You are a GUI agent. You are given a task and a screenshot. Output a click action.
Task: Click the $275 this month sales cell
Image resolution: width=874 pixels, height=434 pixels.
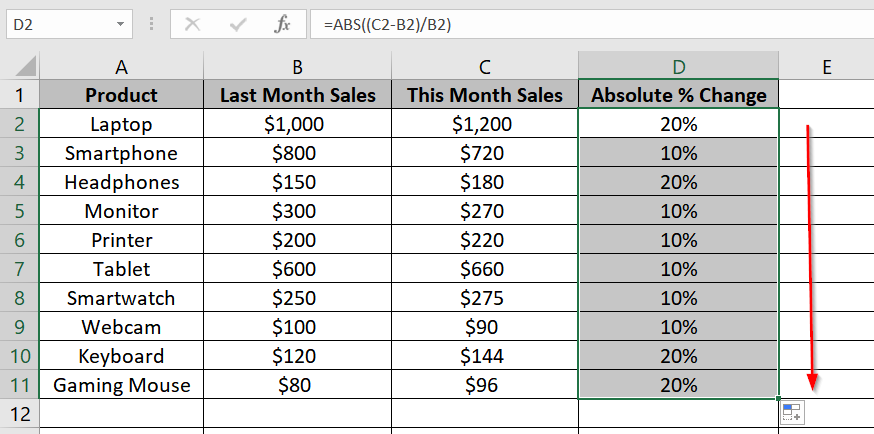(485, 297)
